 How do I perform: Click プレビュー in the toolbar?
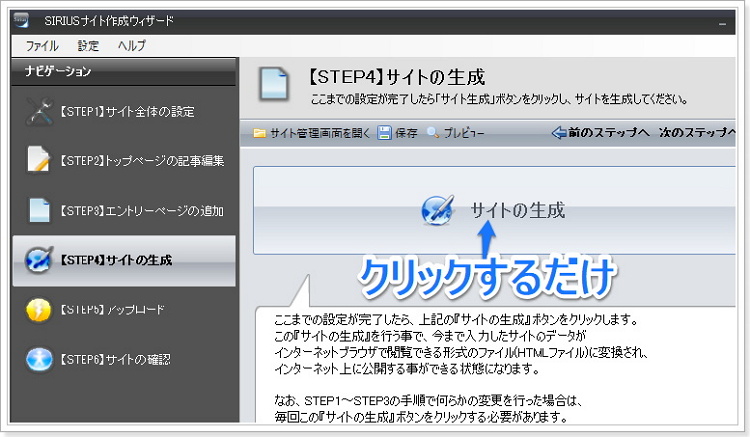tap(463, 133)
